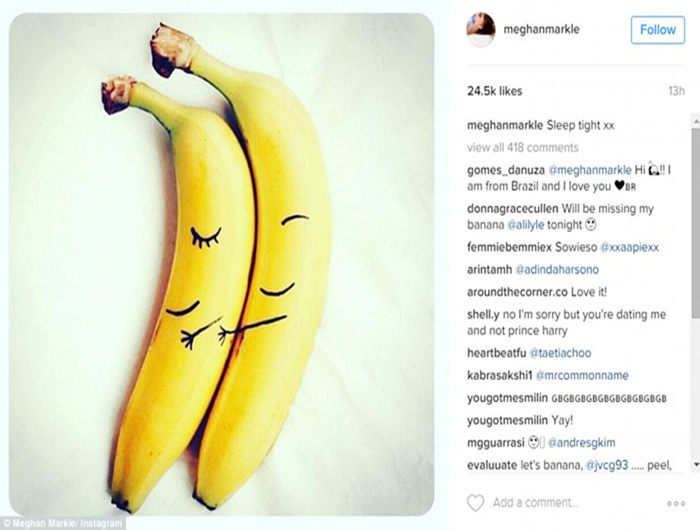The width and height of the screenshot is (700, 530).
Task: Visit gomes_danuza commenter profile
Action: click(x=506, y=171)
